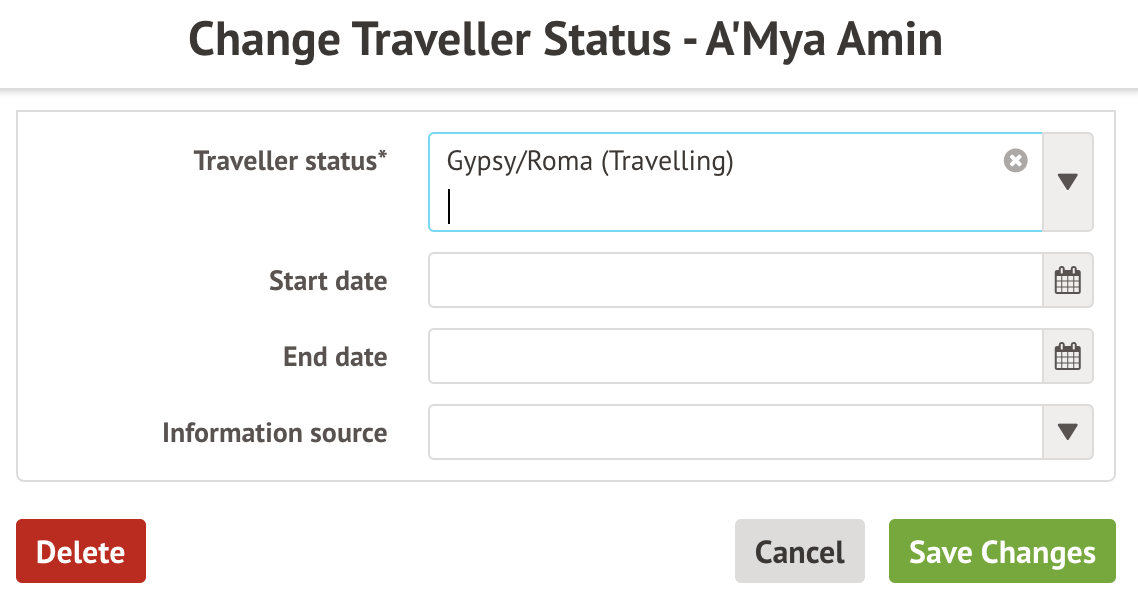Viewport: 1138px width, 598px height.
Task: Clear the Gypsy/Roma (Travelling) selection
Action: 1015,161
